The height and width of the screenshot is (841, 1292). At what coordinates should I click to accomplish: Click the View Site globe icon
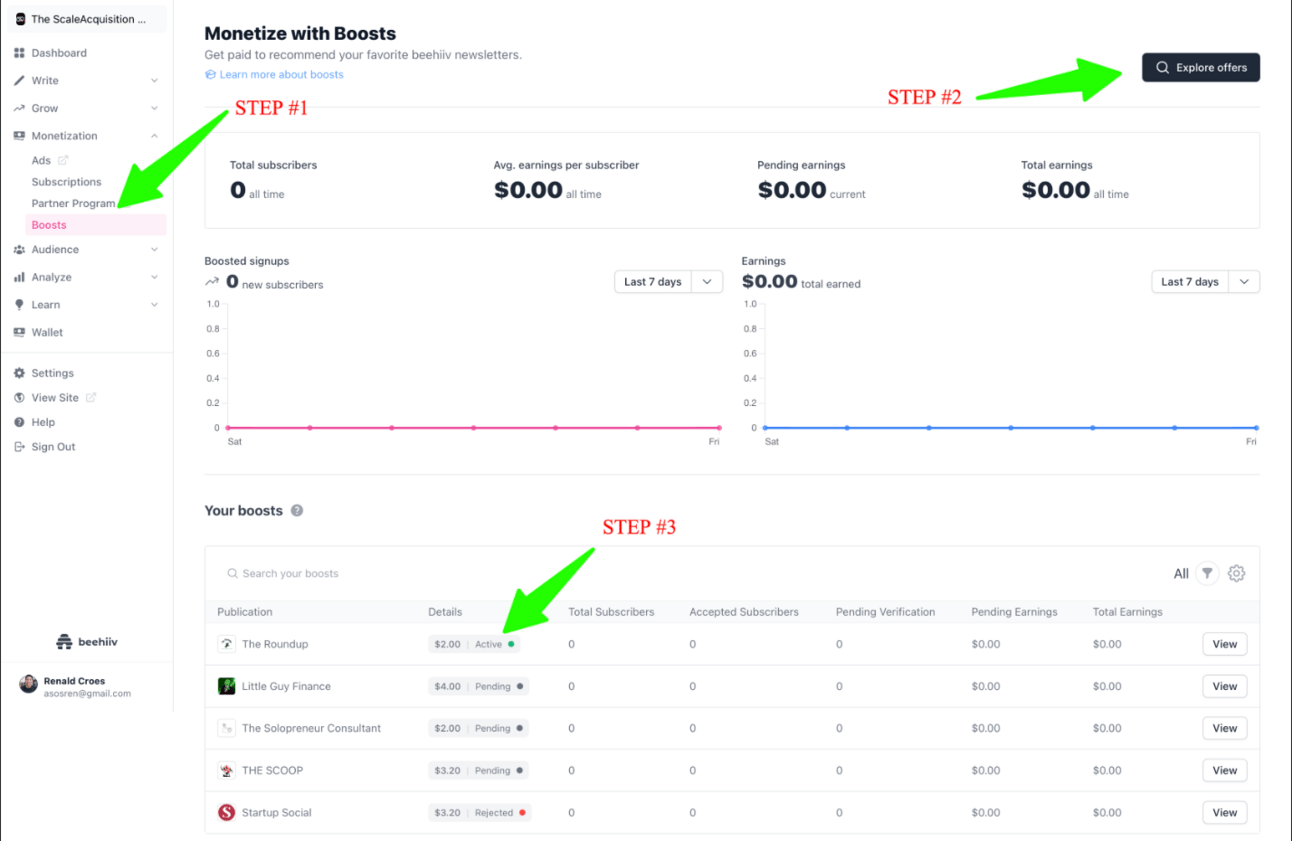(x=19, y=398)
